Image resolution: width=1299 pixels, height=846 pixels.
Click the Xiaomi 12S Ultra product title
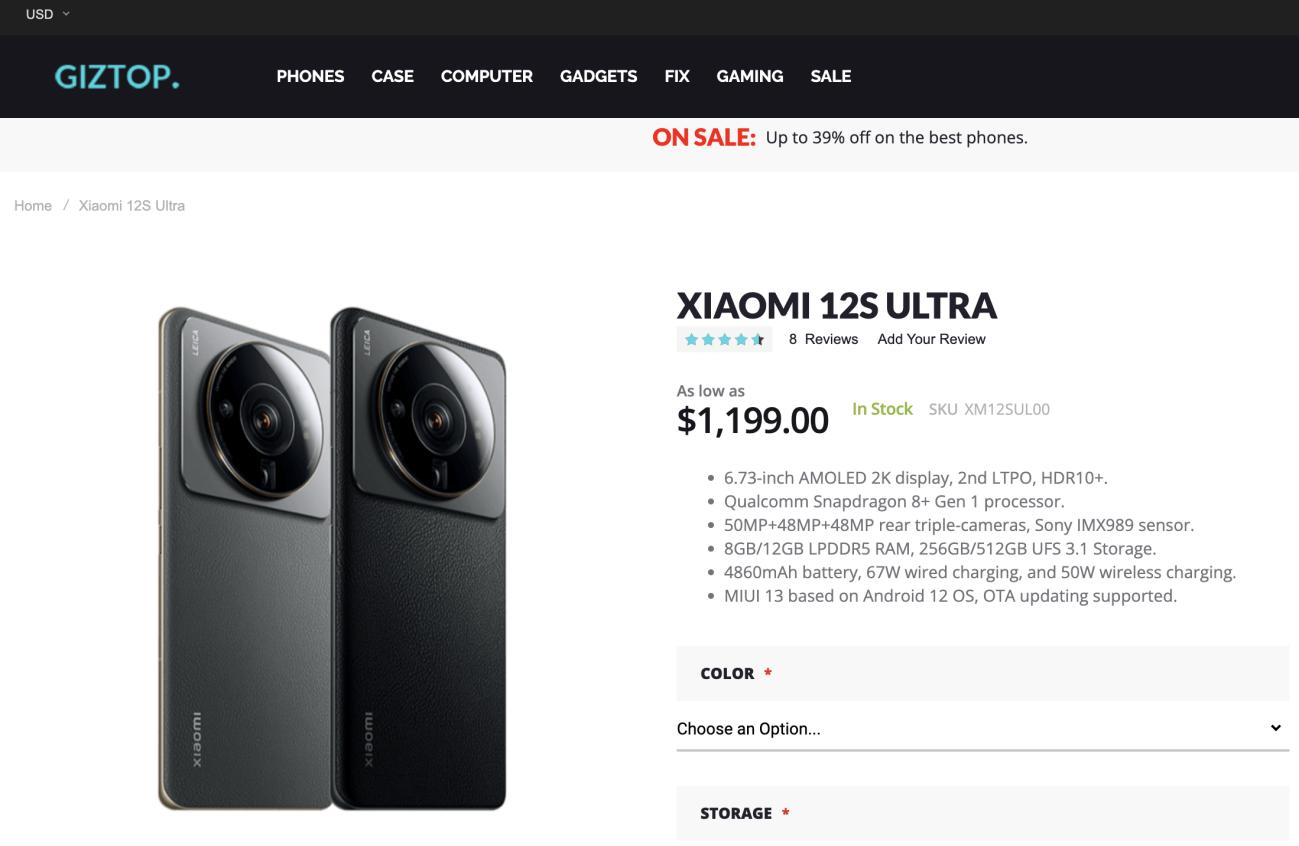tap(836, 305)
